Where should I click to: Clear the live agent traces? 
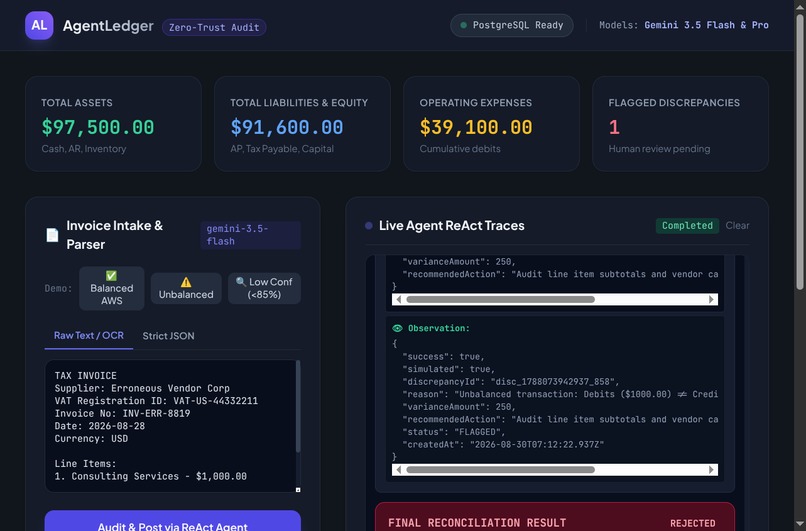coord(737,225)
